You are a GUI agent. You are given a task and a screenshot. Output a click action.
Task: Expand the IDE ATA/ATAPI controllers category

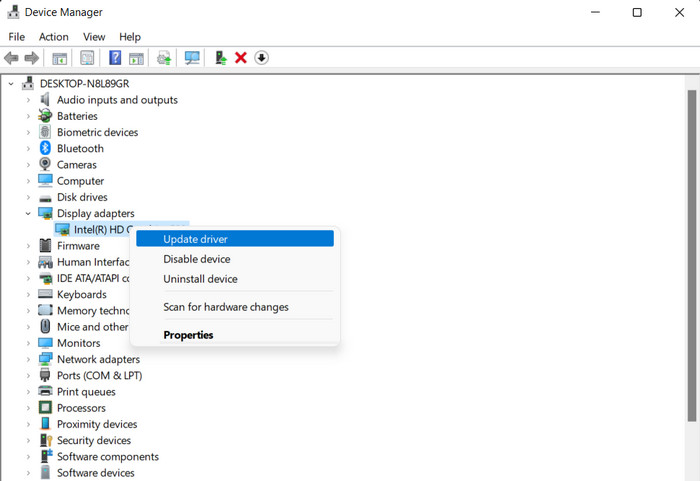point(28,278)
